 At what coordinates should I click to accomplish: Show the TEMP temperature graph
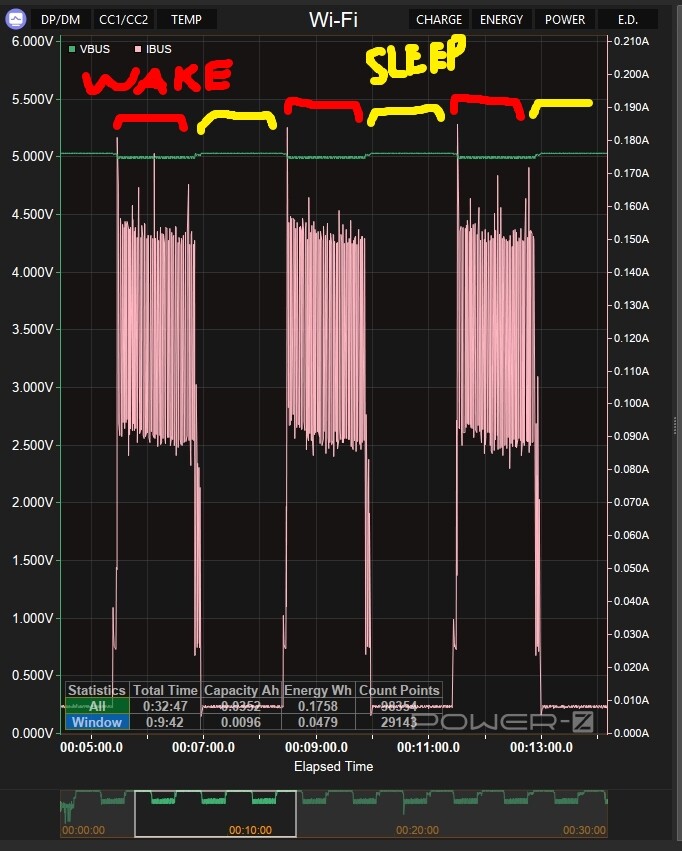coord(186,19)
